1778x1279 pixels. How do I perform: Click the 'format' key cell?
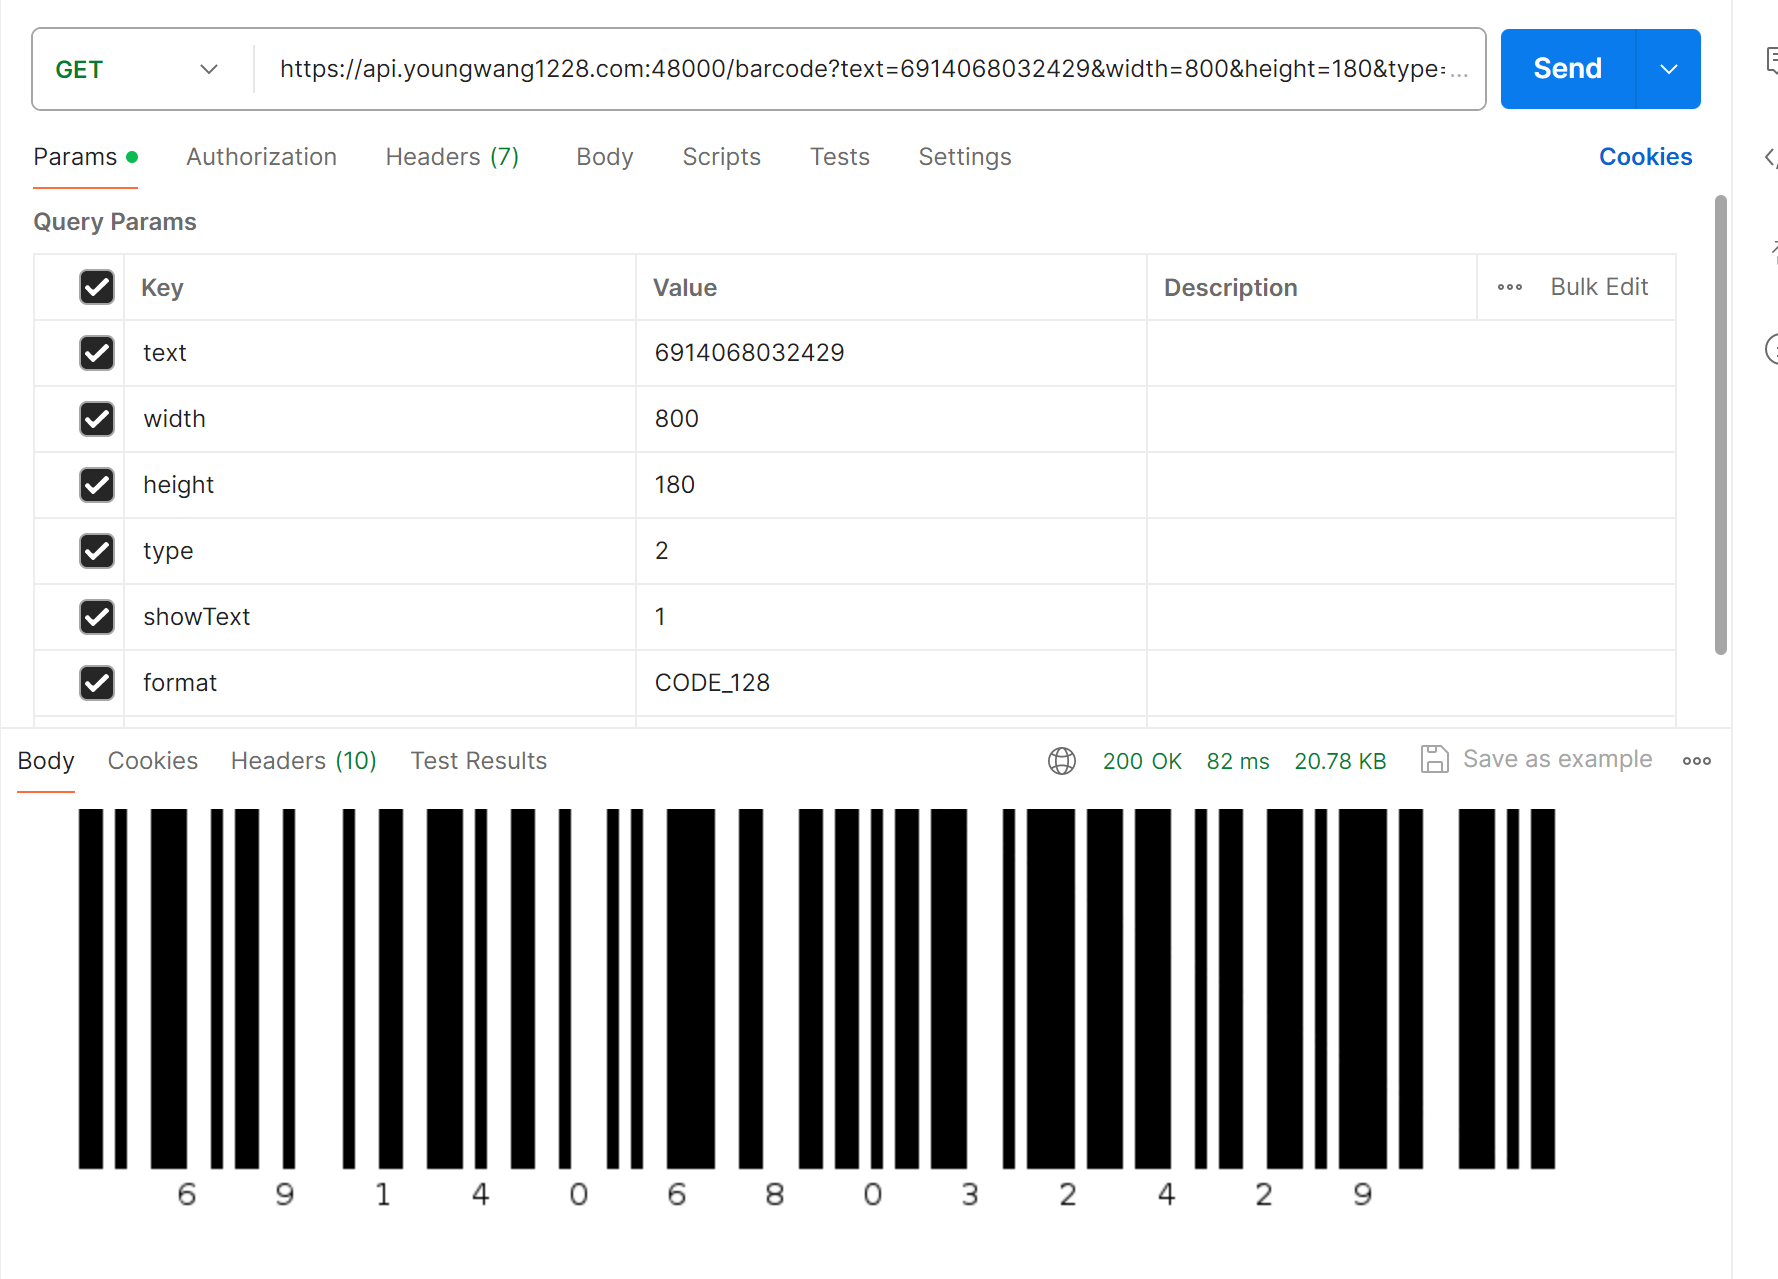click(380, 683)
